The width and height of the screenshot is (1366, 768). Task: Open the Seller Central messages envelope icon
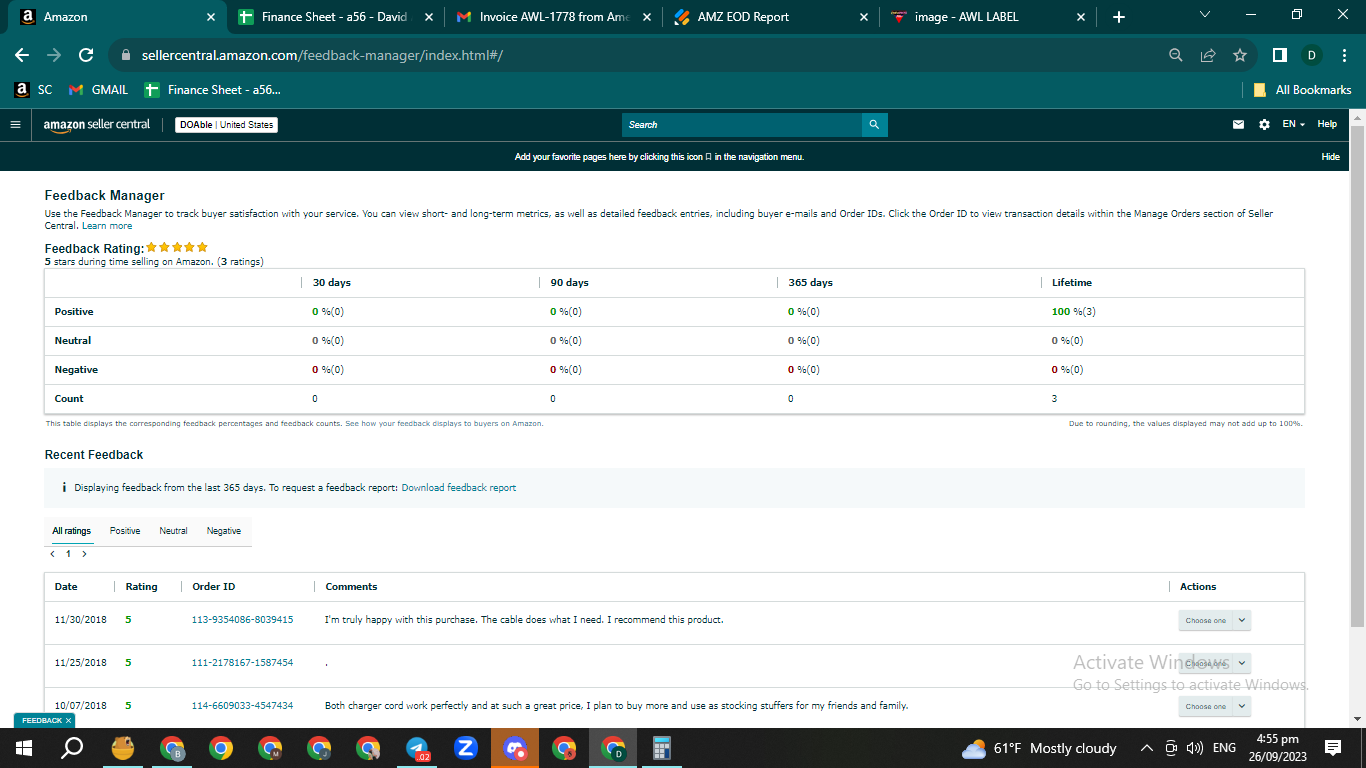(1238, 125)
